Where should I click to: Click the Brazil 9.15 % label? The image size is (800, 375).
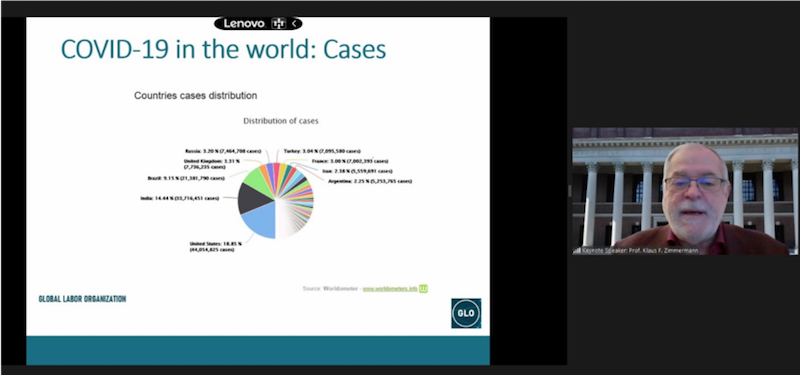coord(186,179)
